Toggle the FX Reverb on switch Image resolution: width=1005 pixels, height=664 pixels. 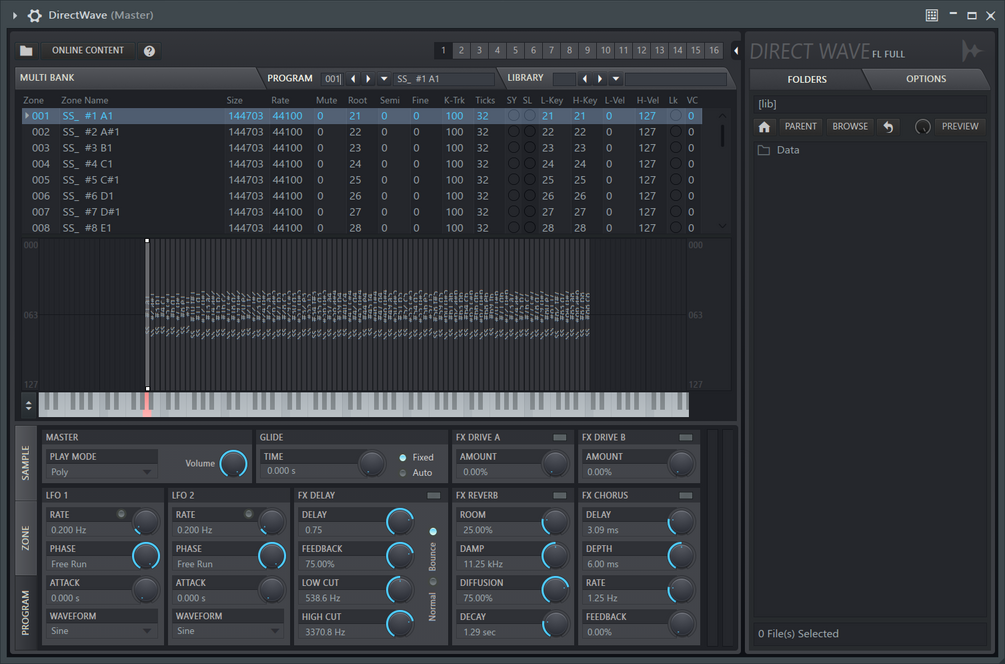click(x=560, y=495)
